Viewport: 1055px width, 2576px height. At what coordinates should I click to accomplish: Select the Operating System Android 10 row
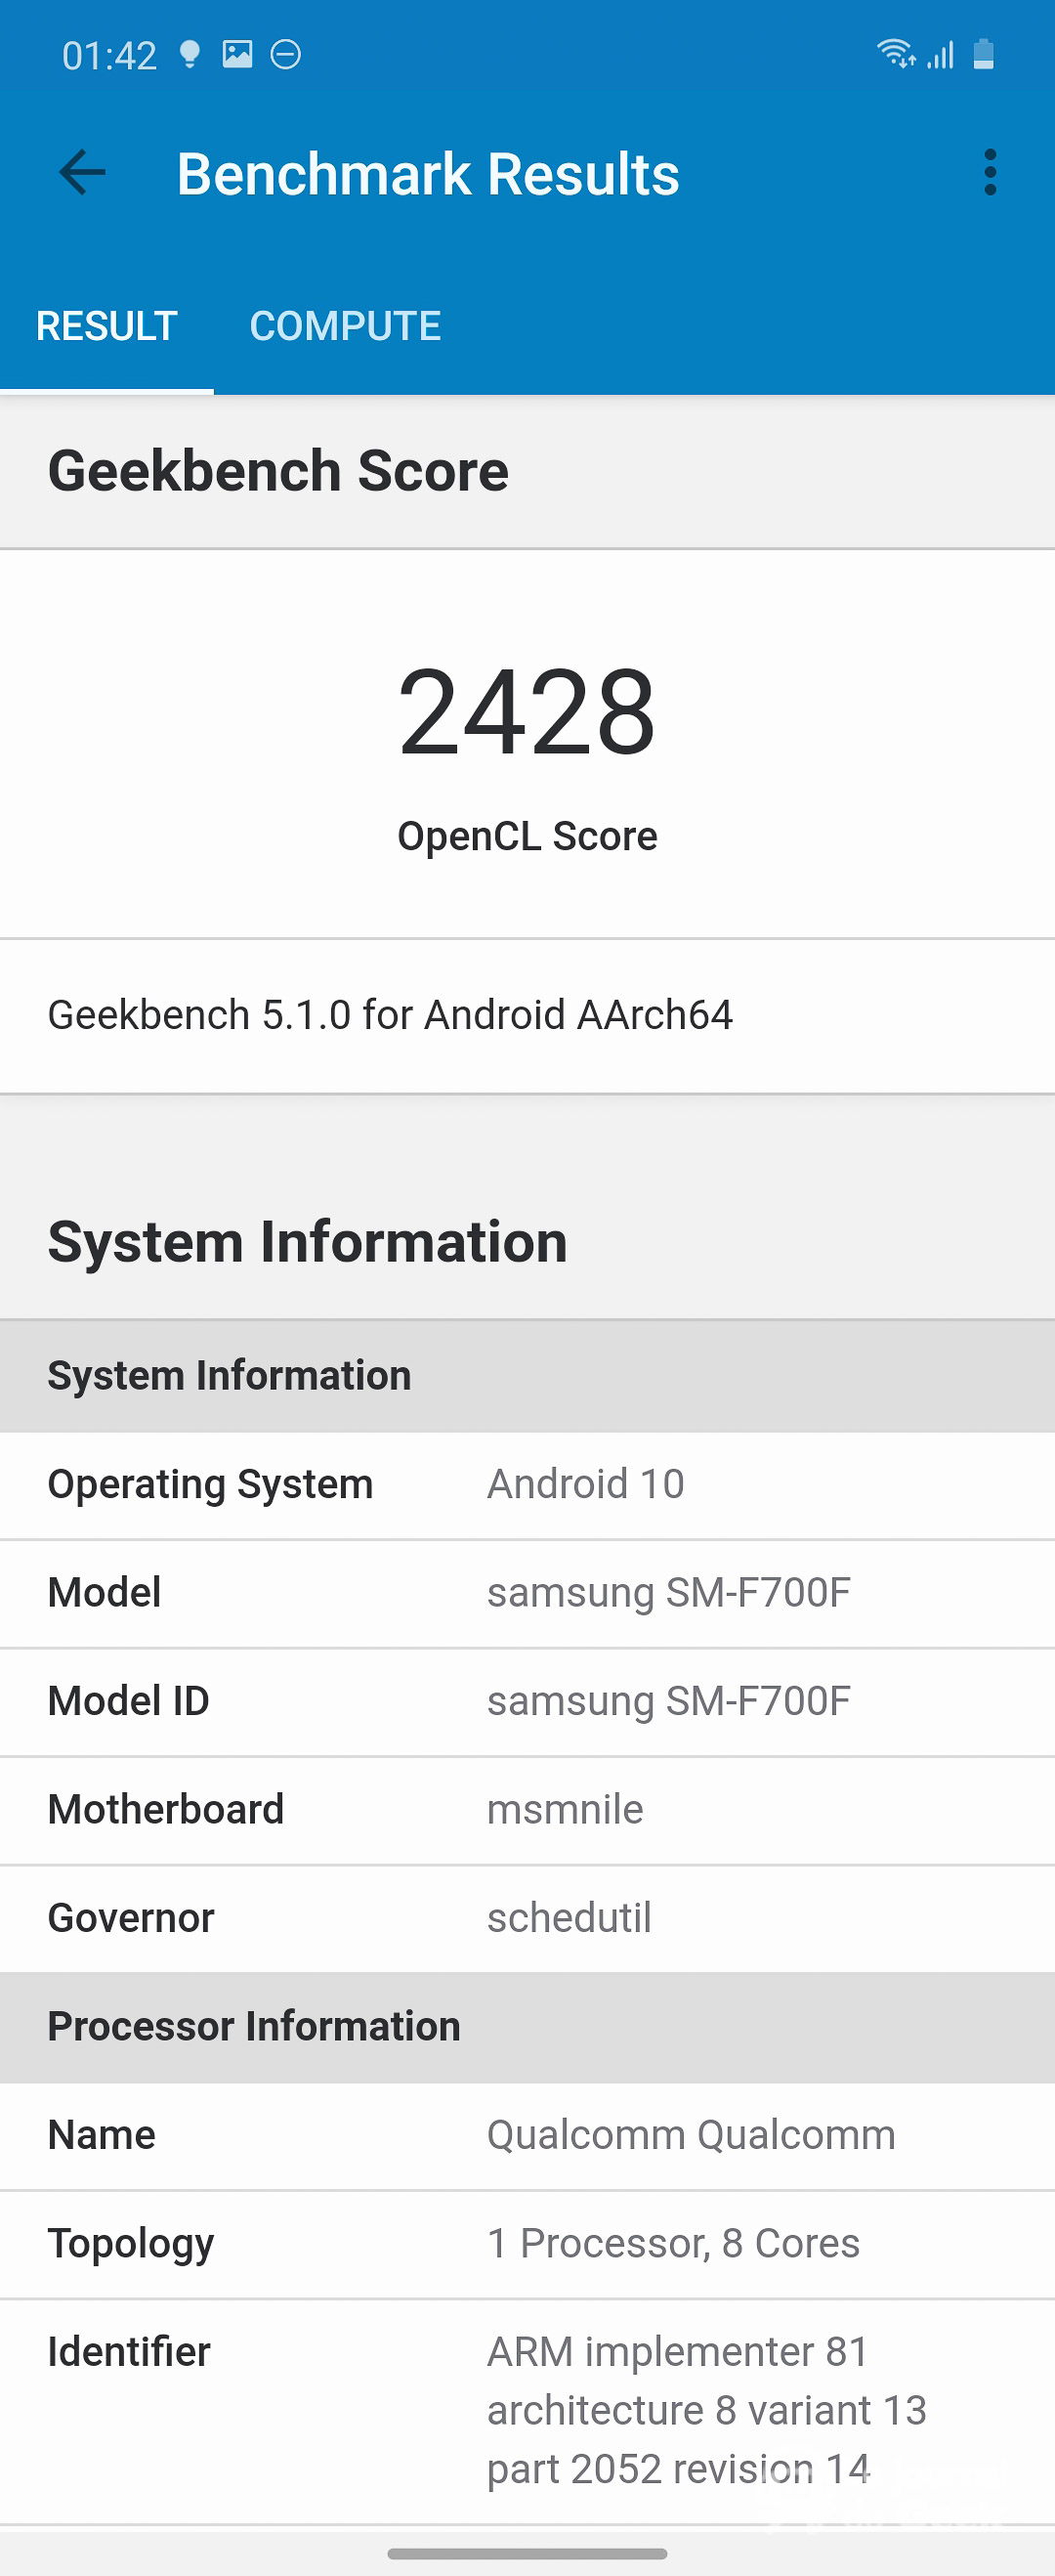click(527, 1484)
